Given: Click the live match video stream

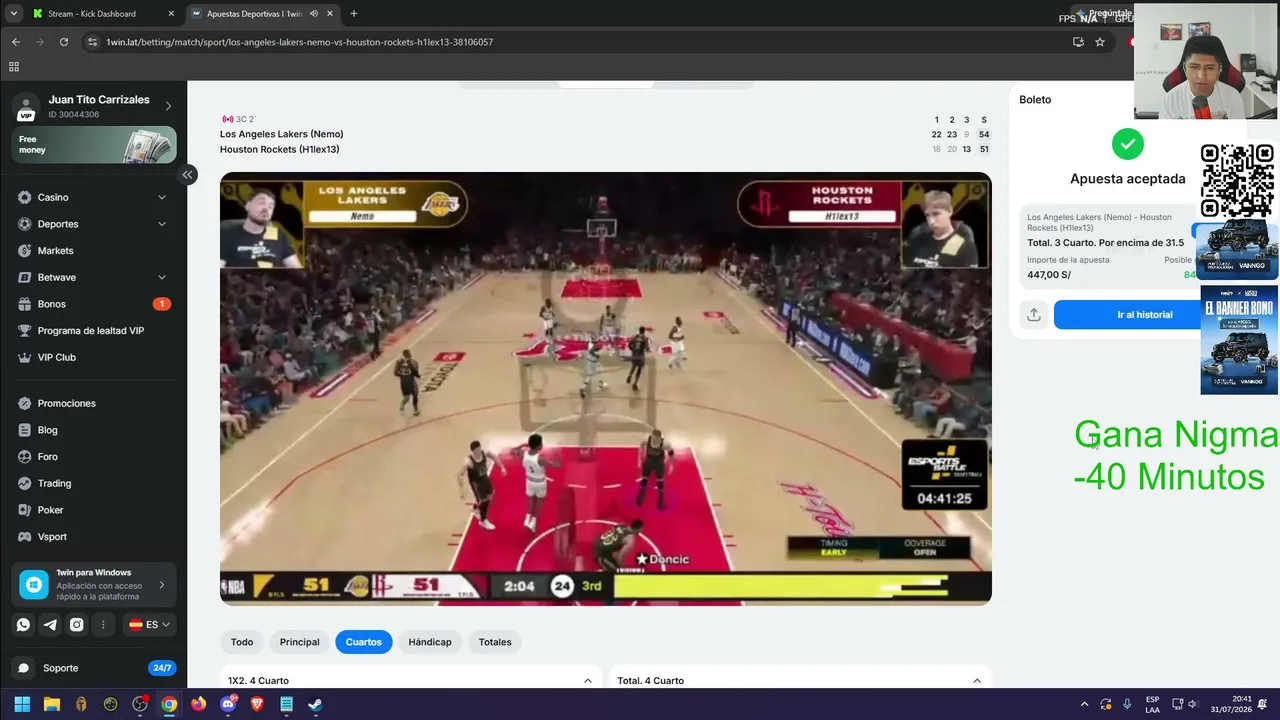Looking at the screenshot, I should tap(606, 389).
